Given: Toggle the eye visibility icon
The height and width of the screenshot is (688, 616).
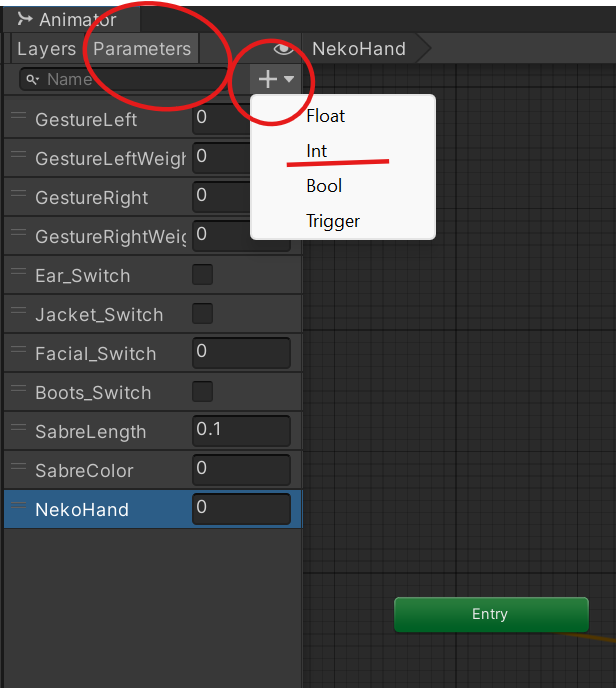Looking at the screenshot, I should pos(283,49).
